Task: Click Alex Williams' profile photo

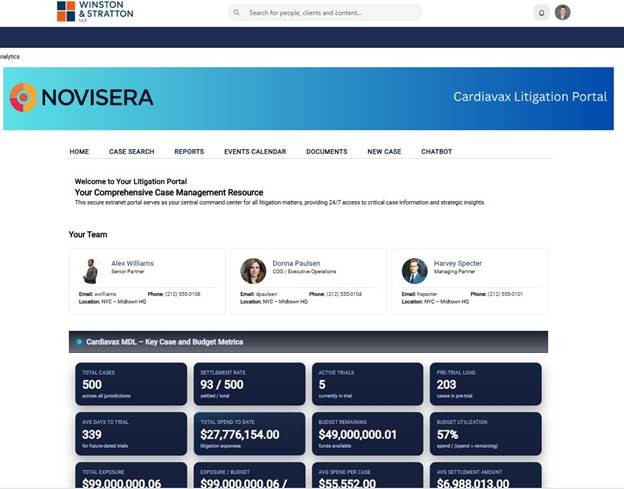Action: pos(91,271)
